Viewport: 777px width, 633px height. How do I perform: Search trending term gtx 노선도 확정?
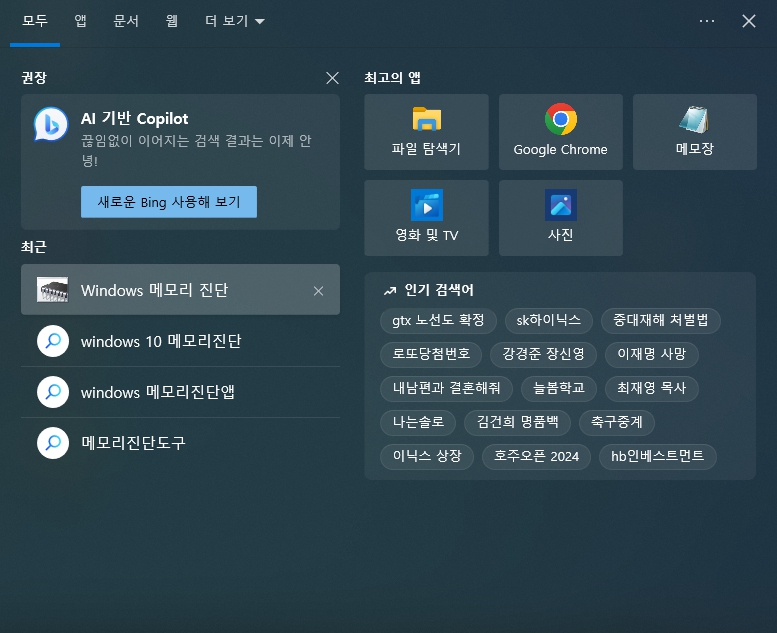tap(438, 320)
